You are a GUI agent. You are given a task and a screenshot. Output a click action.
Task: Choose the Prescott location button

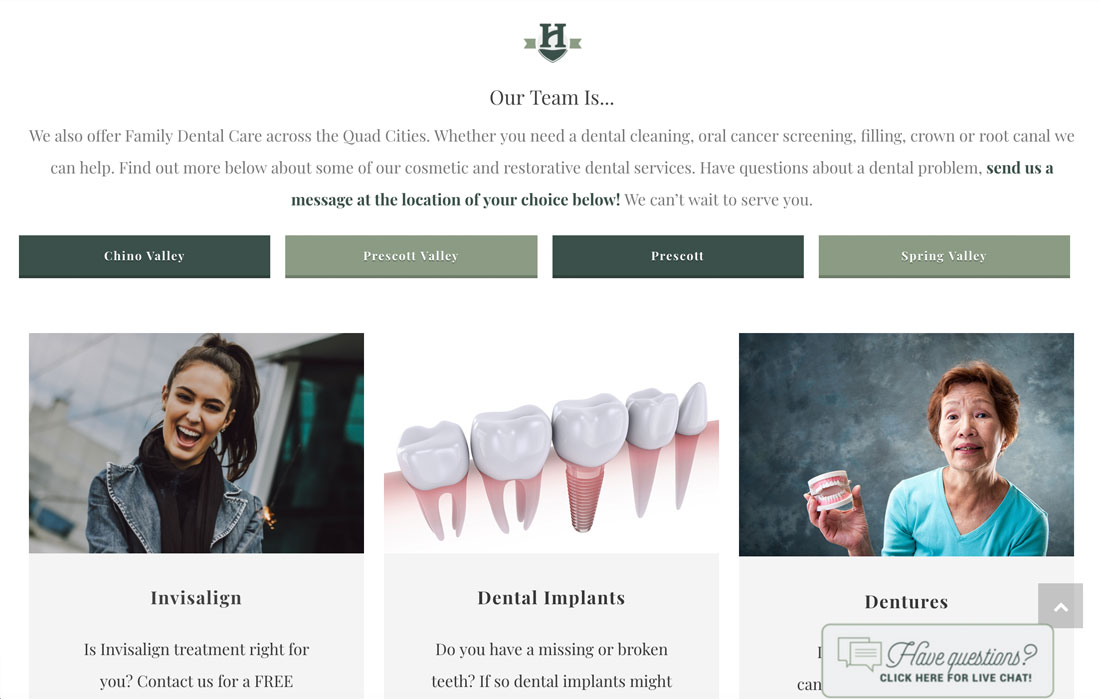[x=678, y=256]
